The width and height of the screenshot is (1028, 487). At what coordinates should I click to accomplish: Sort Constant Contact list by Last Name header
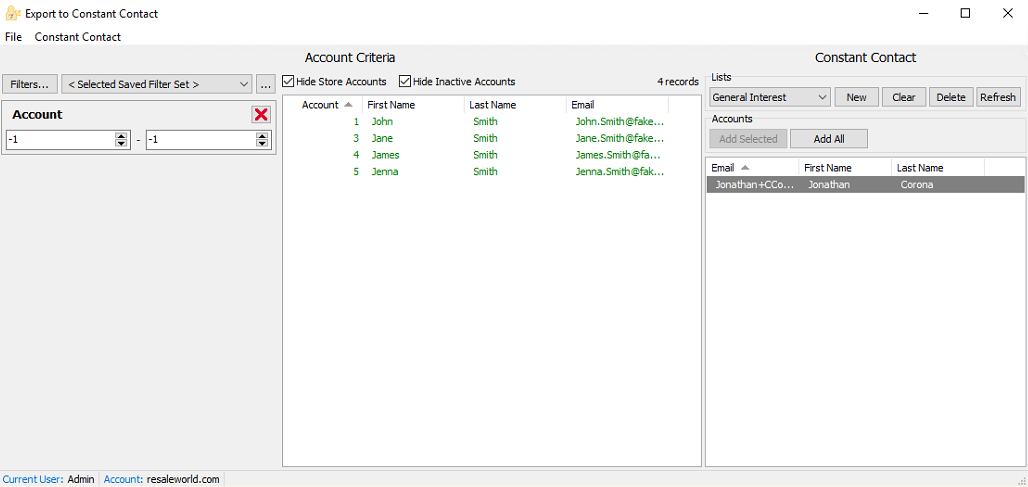(x=938, y=168)
